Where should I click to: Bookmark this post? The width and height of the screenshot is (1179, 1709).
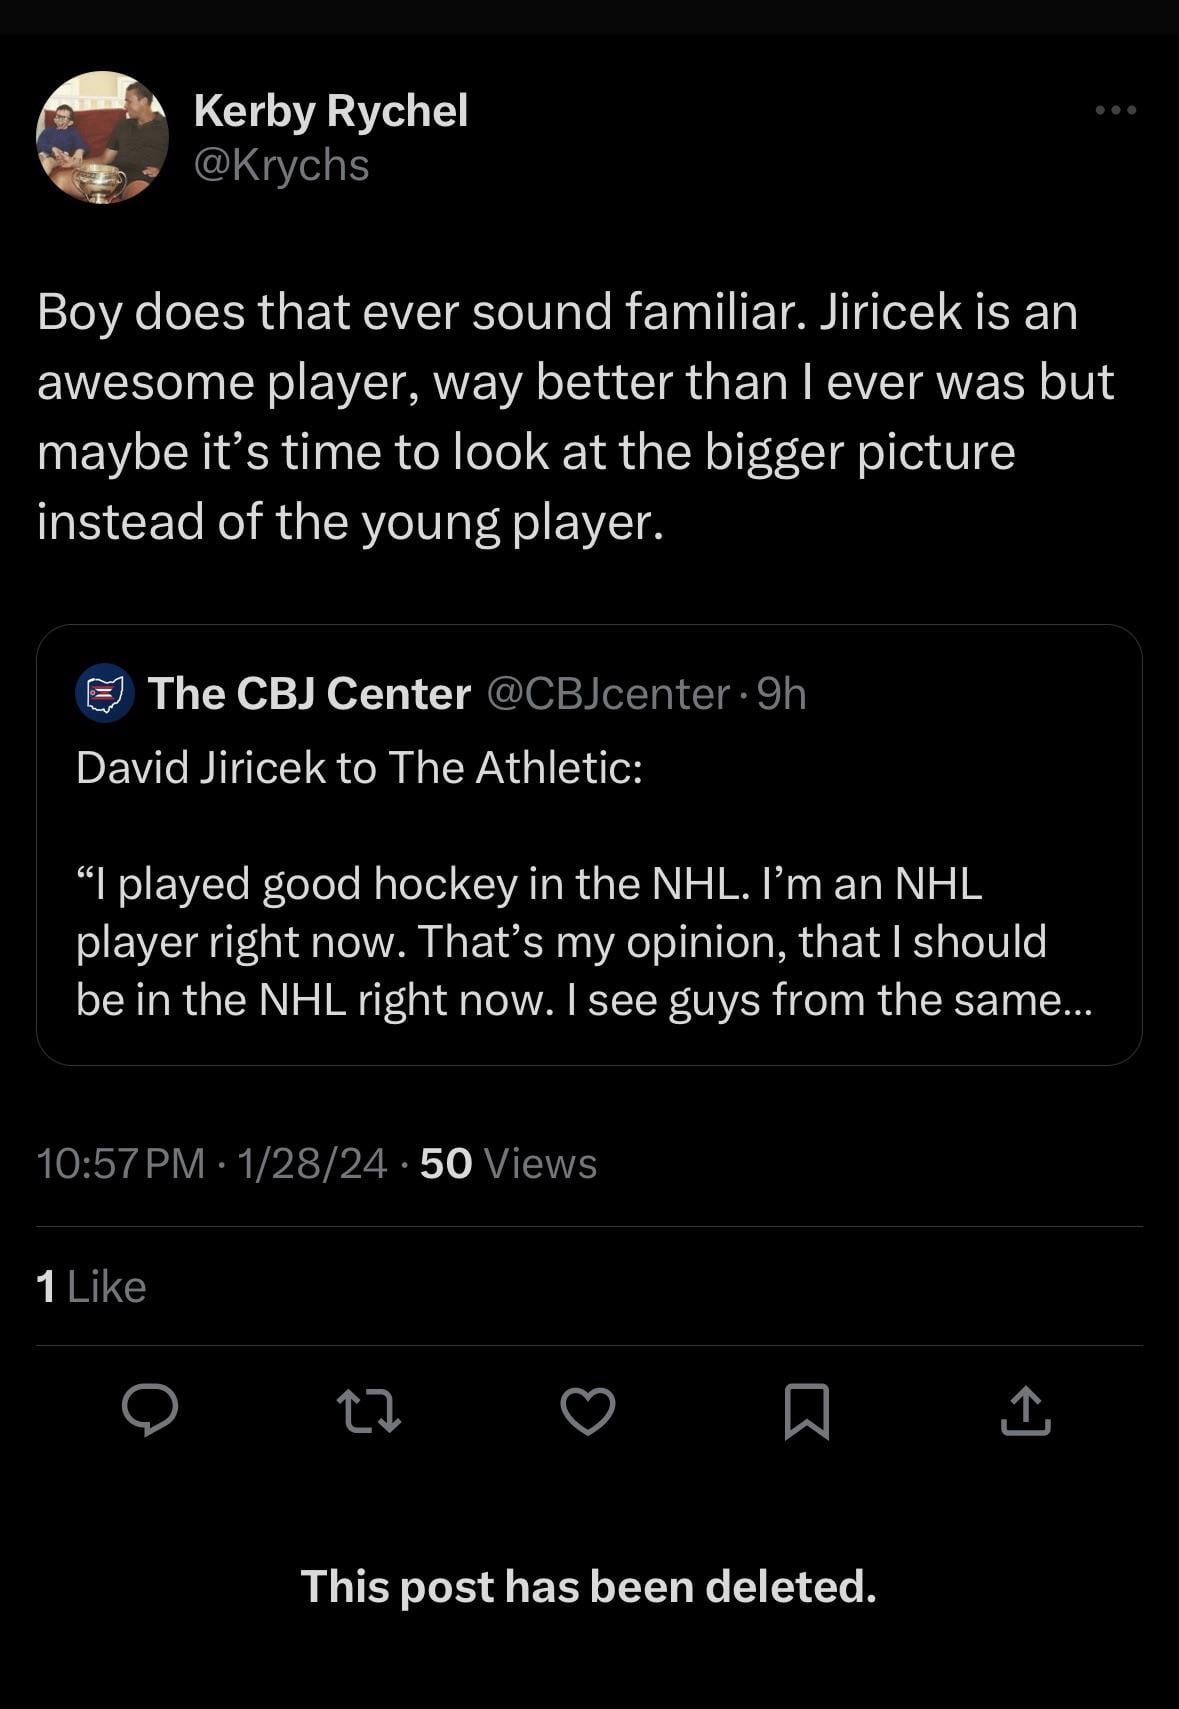(x=806, y=1411)
